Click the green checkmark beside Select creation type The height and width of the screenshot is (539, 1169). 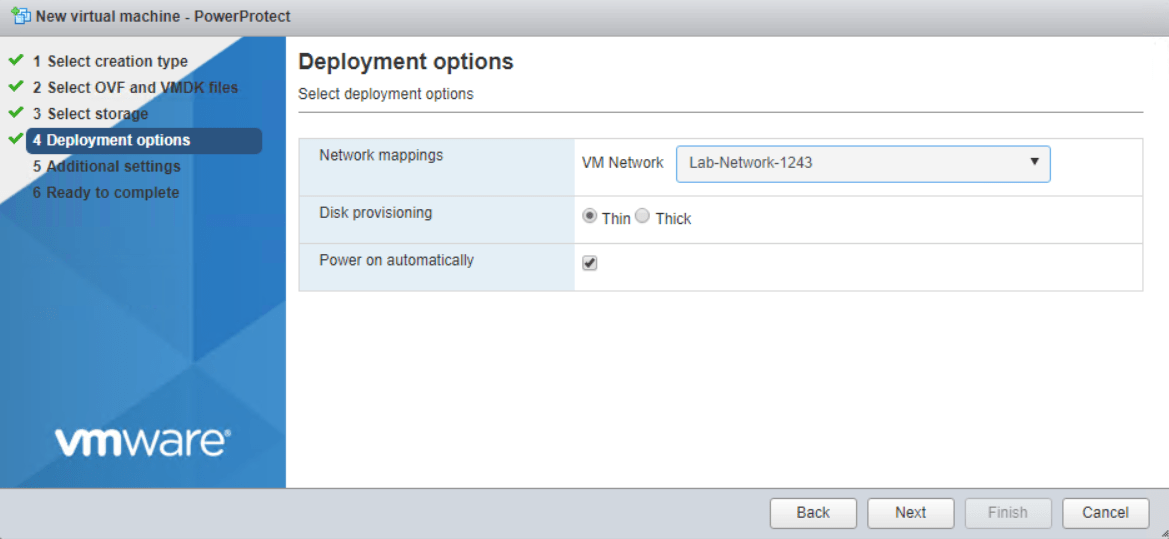pyautogui.click(x=16, y=60)
